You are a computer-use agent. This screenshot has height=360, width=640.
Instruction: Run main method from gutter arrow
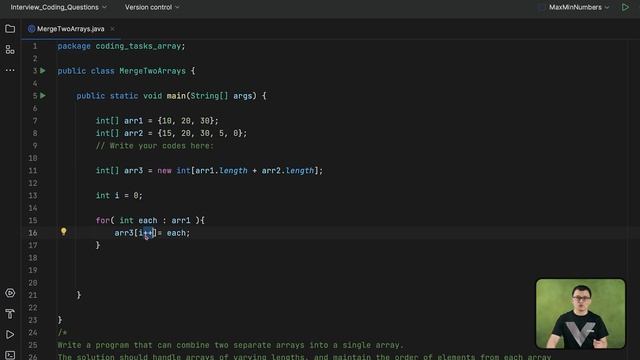[x=43, y=96]
